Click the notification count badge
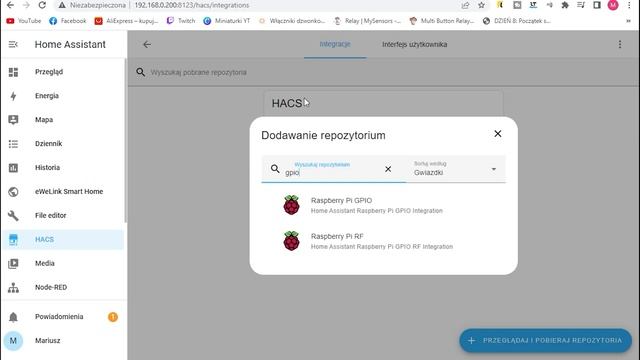The image size is (640, 360). click(113, 317)
